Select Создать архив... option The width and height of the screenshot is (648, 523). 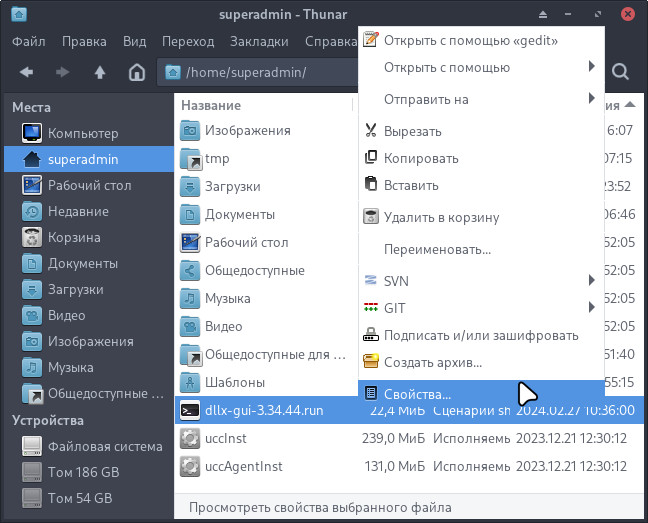(x=433, y=362)
